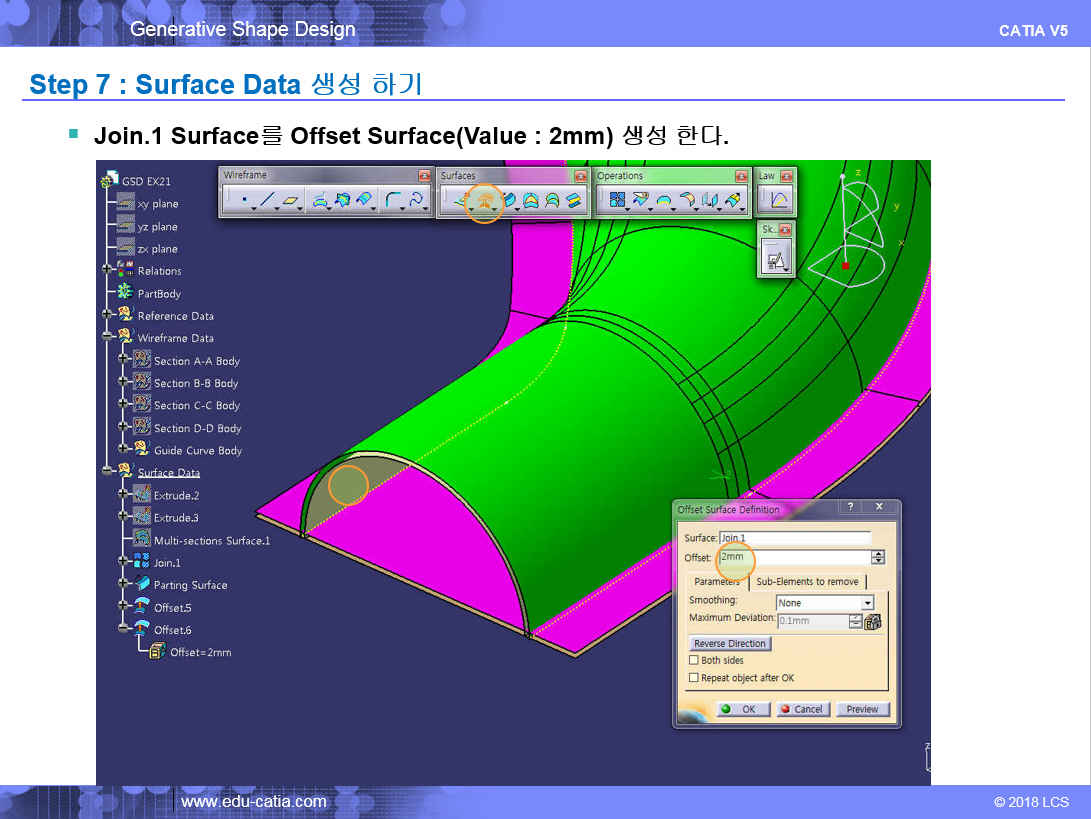Image resolution: width=1091 pixels, height=819 pixels.
Task: Open the Law tool icon
Action: click(778, 200)
